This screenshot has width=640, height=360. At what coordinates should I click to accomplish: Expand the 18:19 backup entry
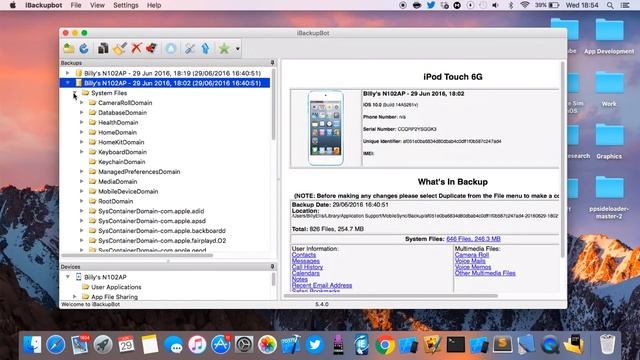[x=68, y=73]
